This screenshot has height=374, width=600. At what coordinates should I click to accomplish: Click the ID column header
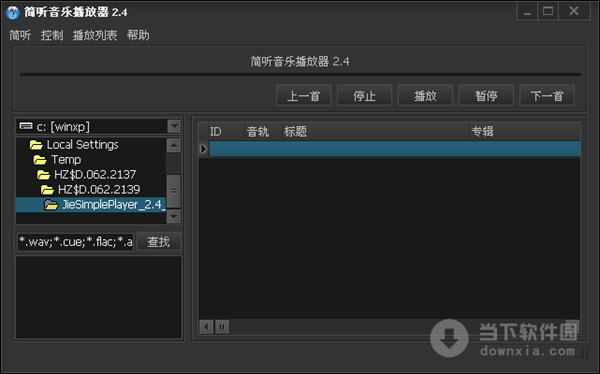click(x=227, y=131)
